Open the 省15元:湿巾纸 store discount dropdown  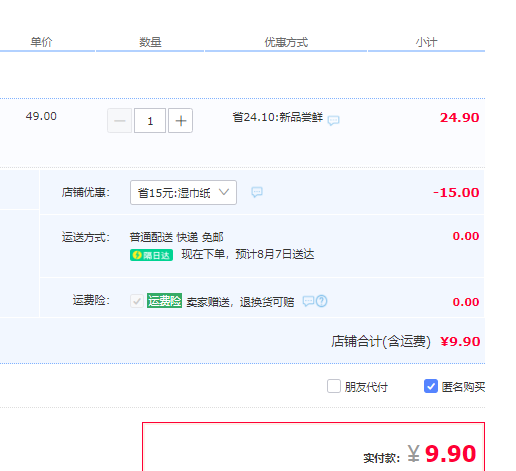click(x=183, y=193)
